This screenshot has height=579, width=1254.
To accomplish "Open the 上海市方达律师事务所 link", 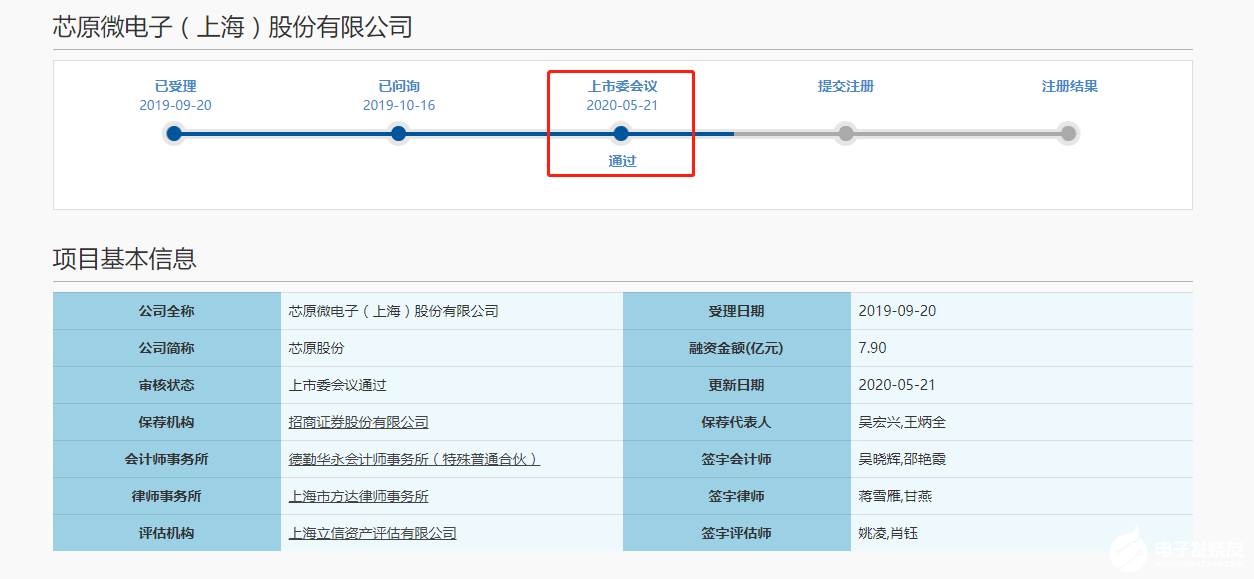I will click(x=358, y=496).
